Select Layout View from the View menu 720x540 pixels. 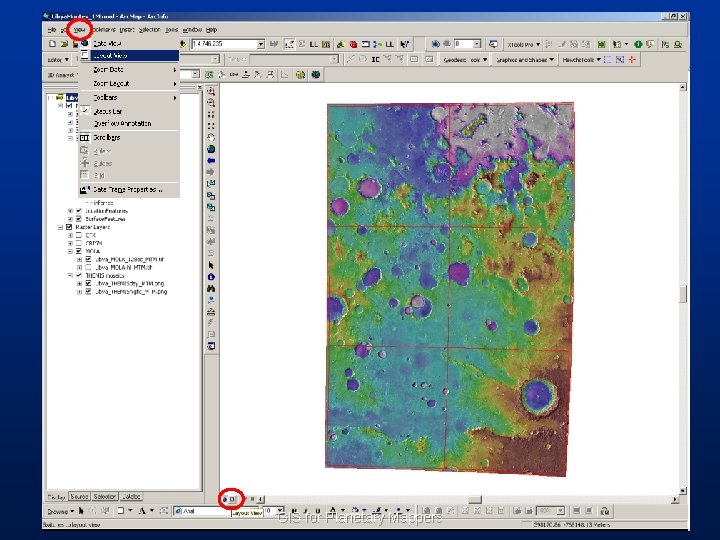(108, 56)
